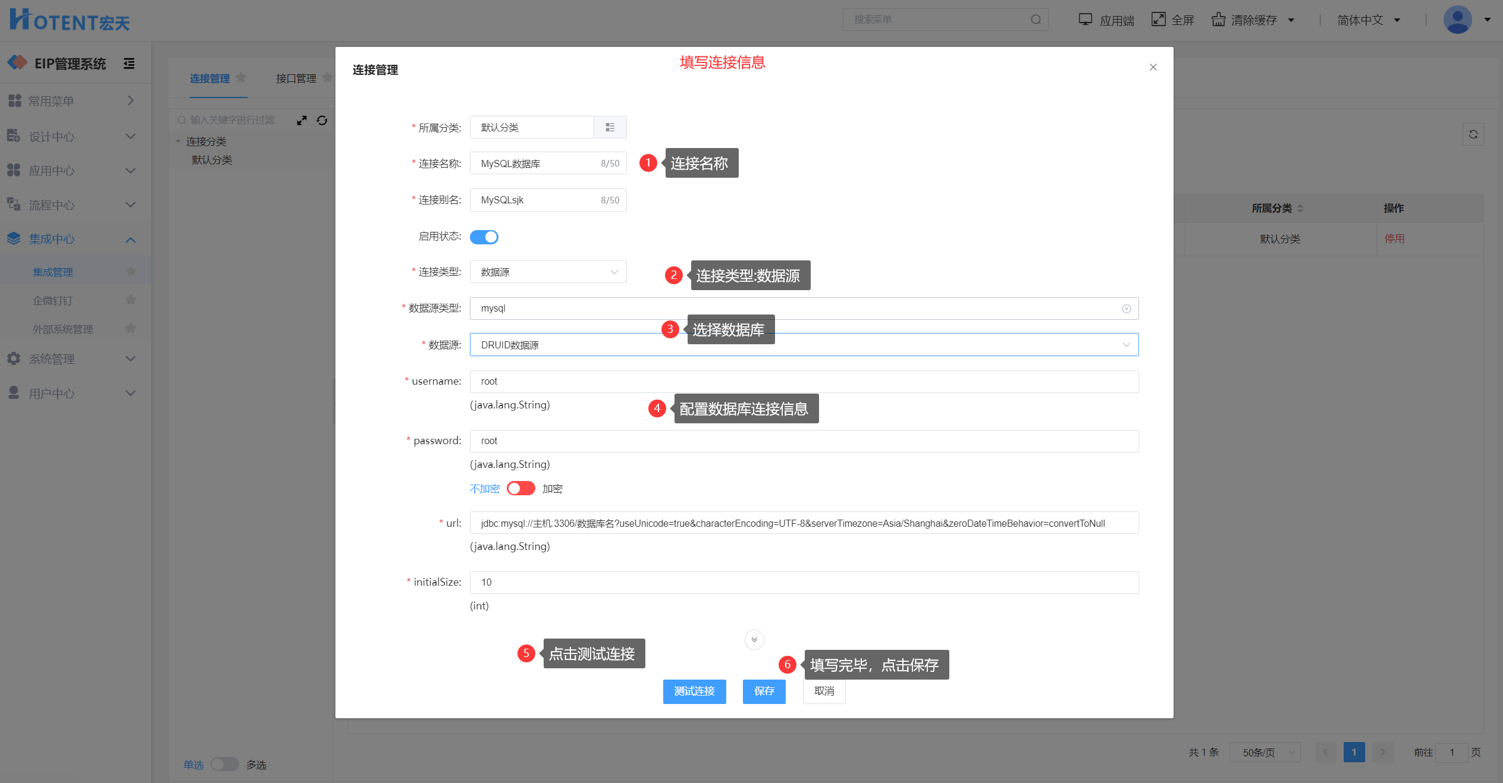Viewport: 1503px width, 783px height.
Task: Open the 连接类型 dropdown
Action: click(548, 272)
